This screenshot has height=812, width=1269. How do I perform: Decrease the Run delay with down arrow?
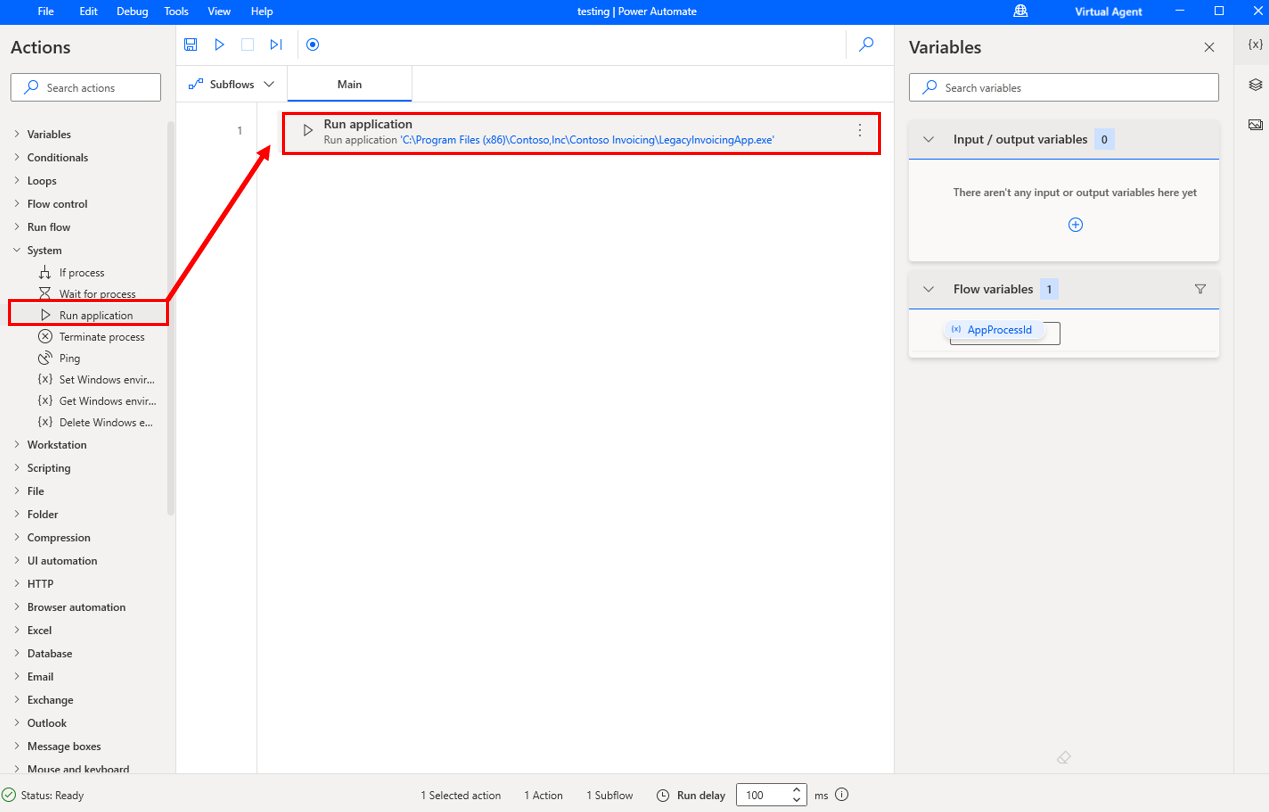[797, 800]
